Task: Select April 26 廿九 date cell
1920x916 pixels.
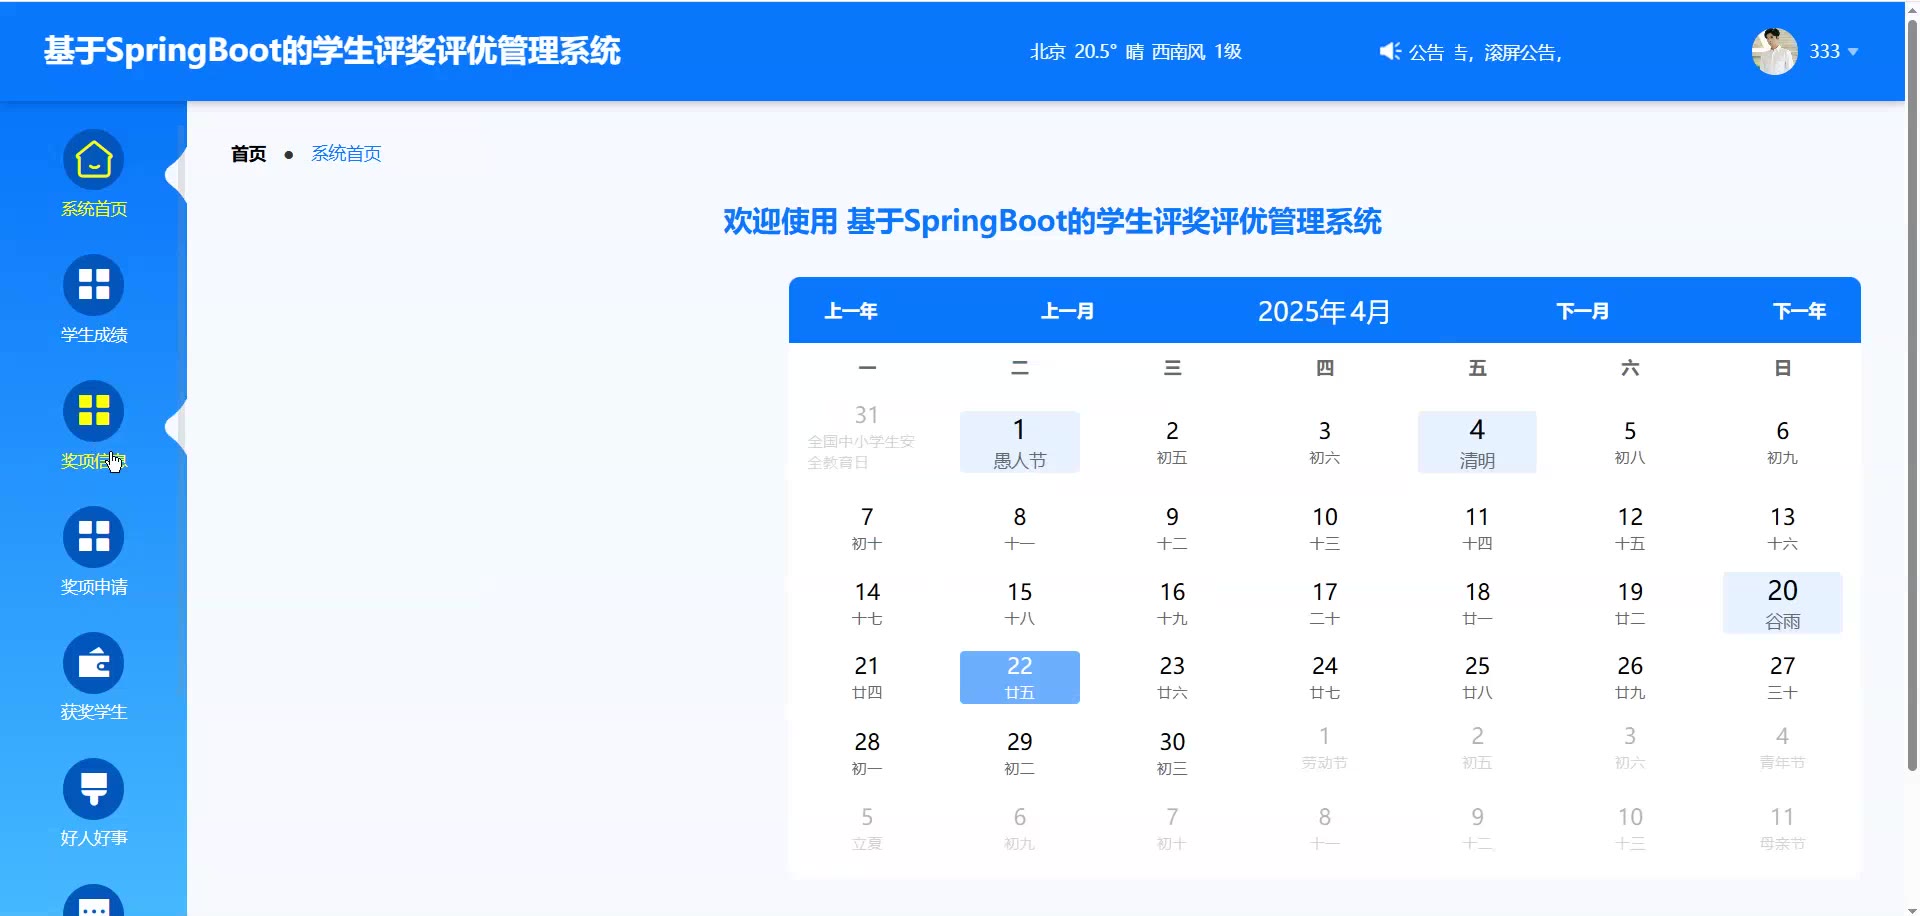Action: point(1630,677)
